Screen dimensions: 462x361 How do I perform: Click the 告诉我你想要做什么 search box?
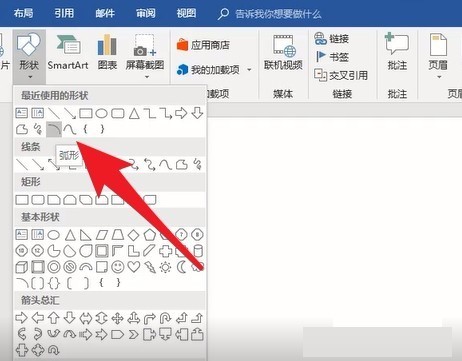[x=270, y=14]
